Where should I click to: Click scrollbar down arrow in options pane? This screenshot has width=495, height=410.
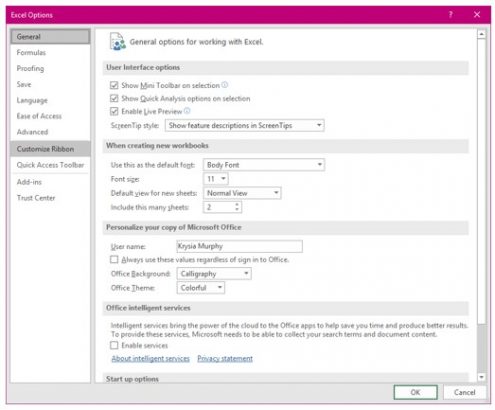pos(481,377)
